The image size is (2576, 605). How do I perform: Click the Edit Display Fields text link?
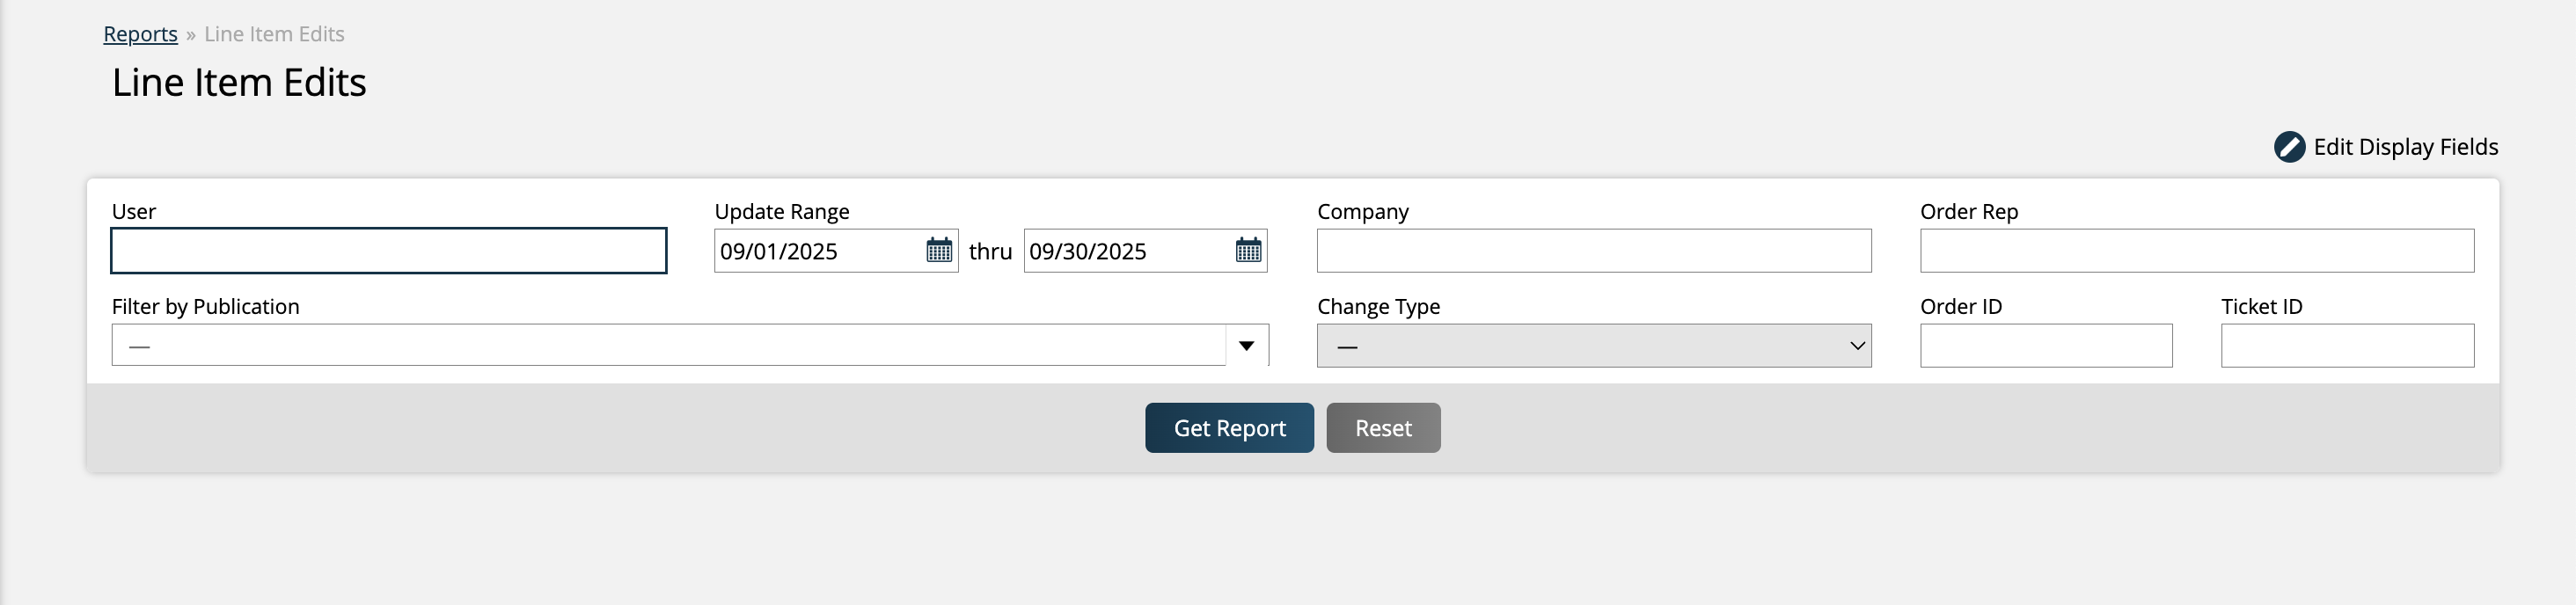[x=2405, y=147]
